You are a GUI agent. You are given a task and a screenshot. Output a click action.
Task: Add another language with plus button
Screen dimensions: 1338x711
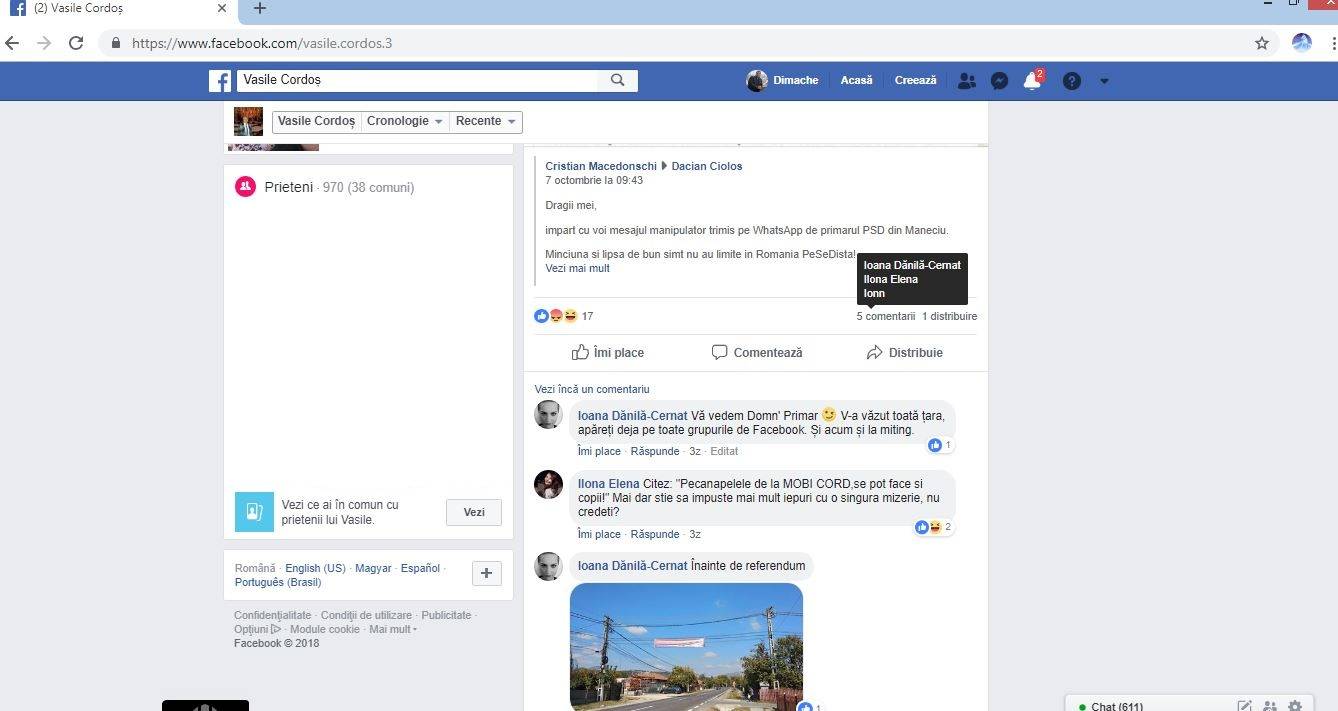pyautogui.click(x=486, y=573)
